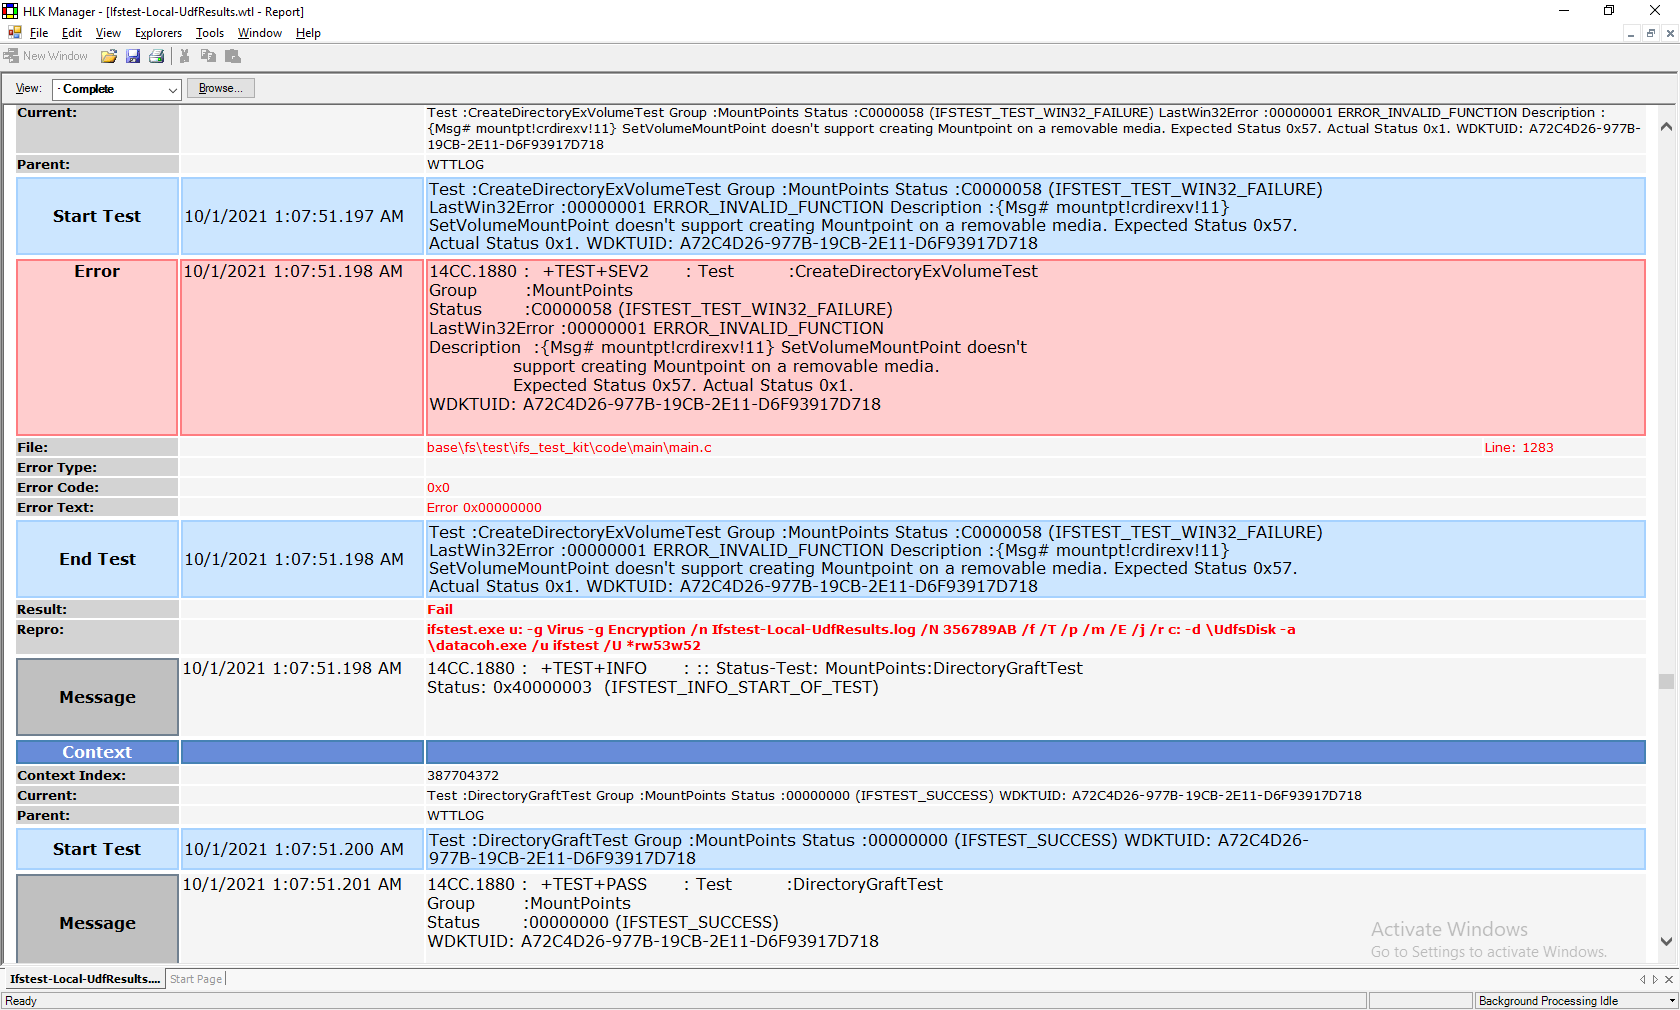Switch to the Start Page tab
This screenshot has height=1010, width=1680.
tap(195, 978)
